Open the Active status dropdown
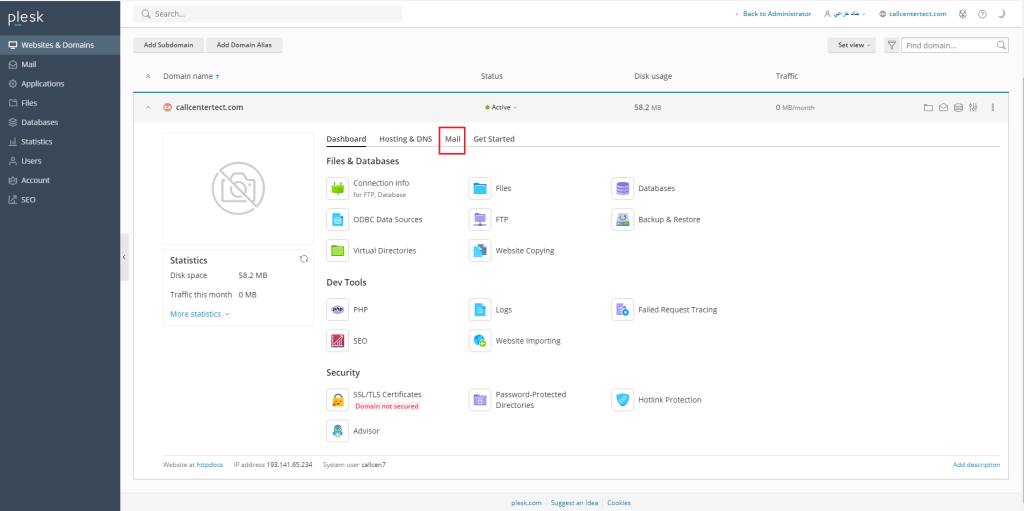Image resolution: width=1024 pixels, height=511 pixels. (502, 107)
